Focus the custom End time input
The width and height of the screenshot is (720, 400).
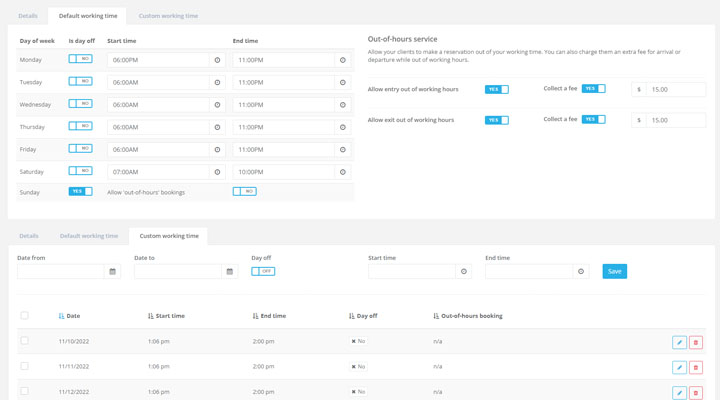[x=529, y=271]
